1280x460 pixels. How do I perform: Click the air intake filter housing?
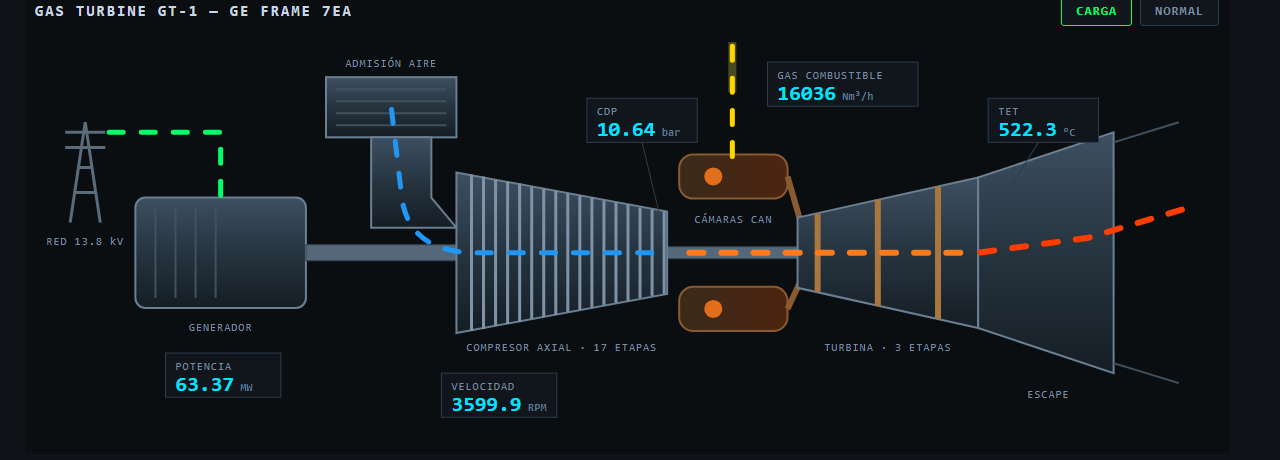(x=391, y=107)
